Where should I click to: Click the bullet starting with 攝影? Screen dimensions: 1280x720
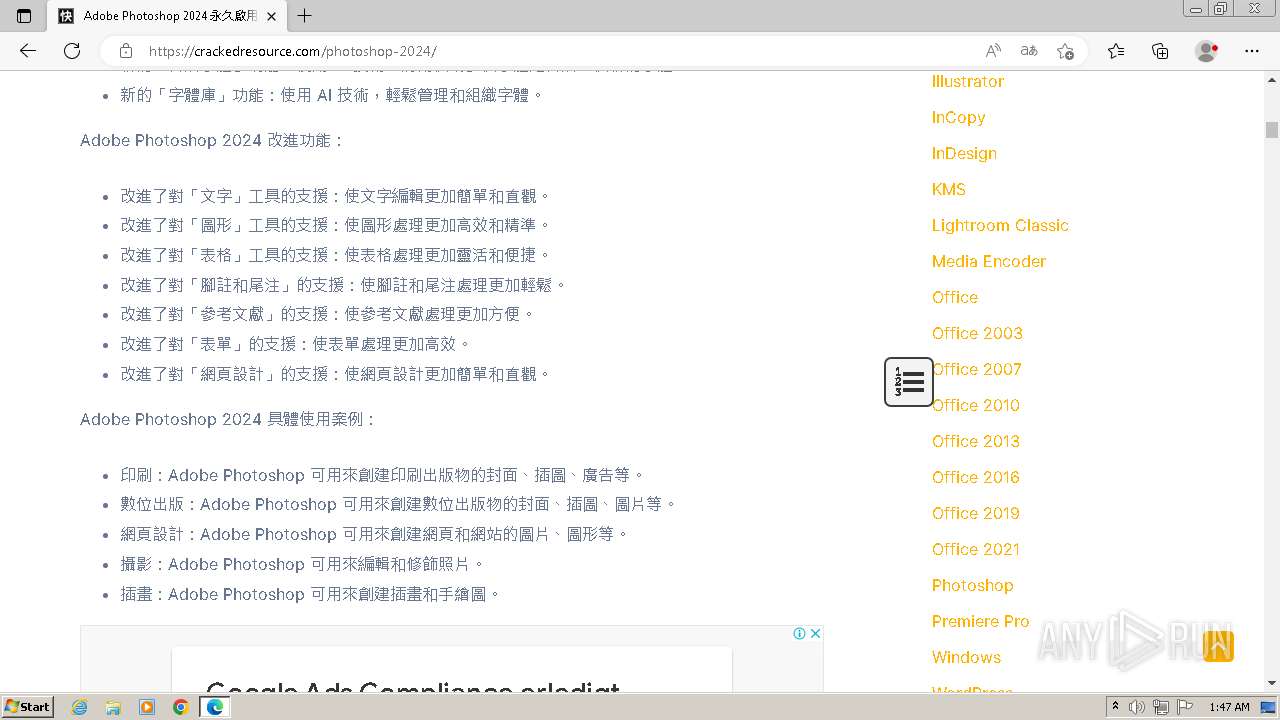tap(303, 564)
